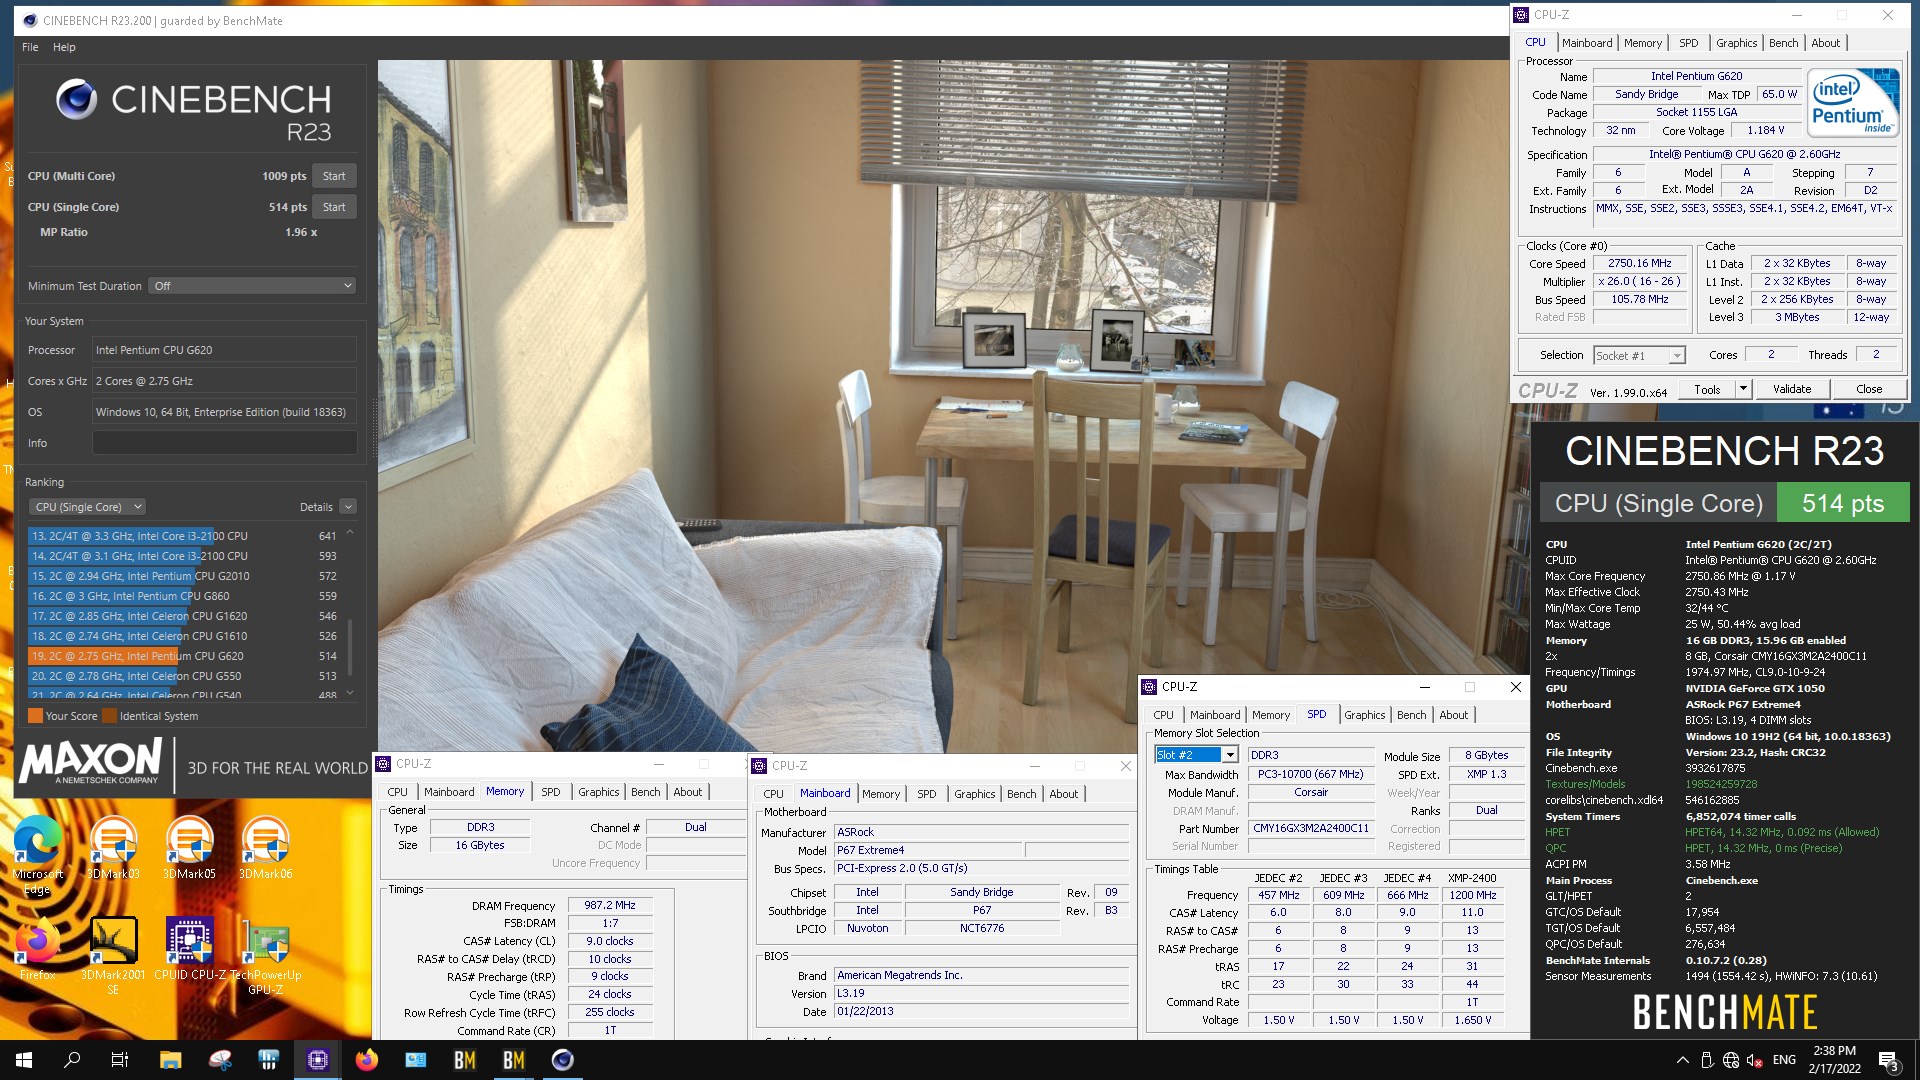Open Microsoft Edge desktop shortcut
The width and height of the screenshot is (1920, 1080).
[38, 852]
